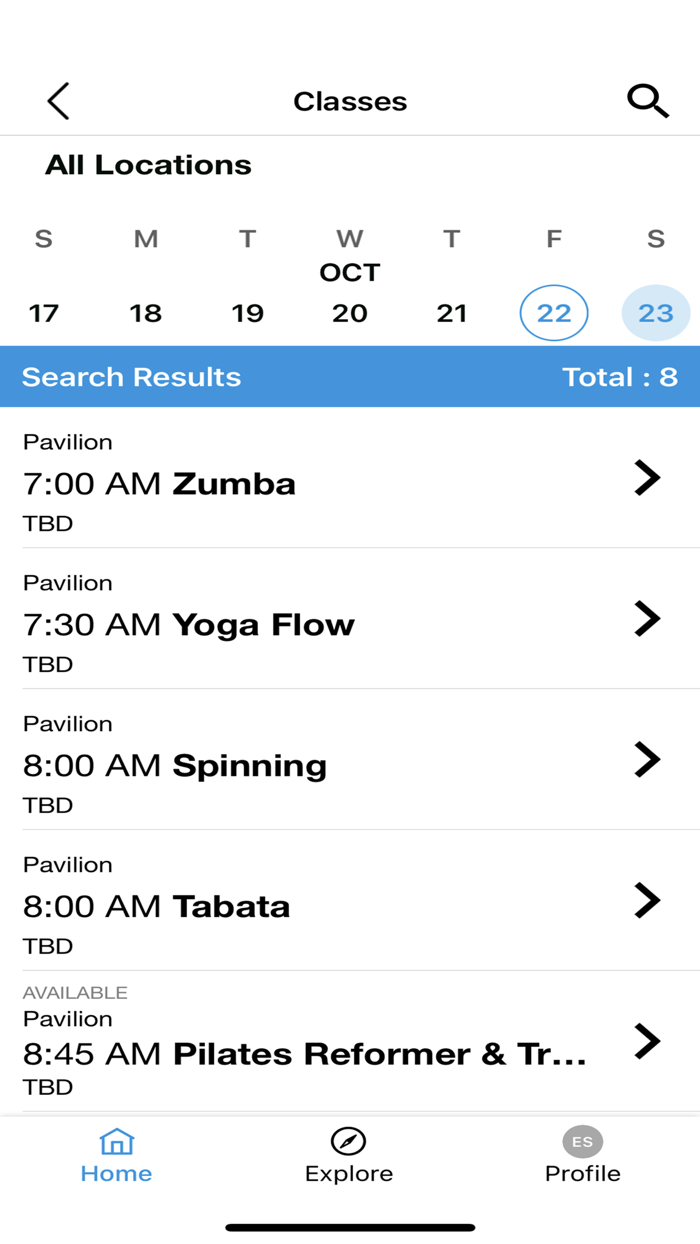Open Profile via the ES avatar icon
The image size is (700, 1244).
click(583, 1141)
